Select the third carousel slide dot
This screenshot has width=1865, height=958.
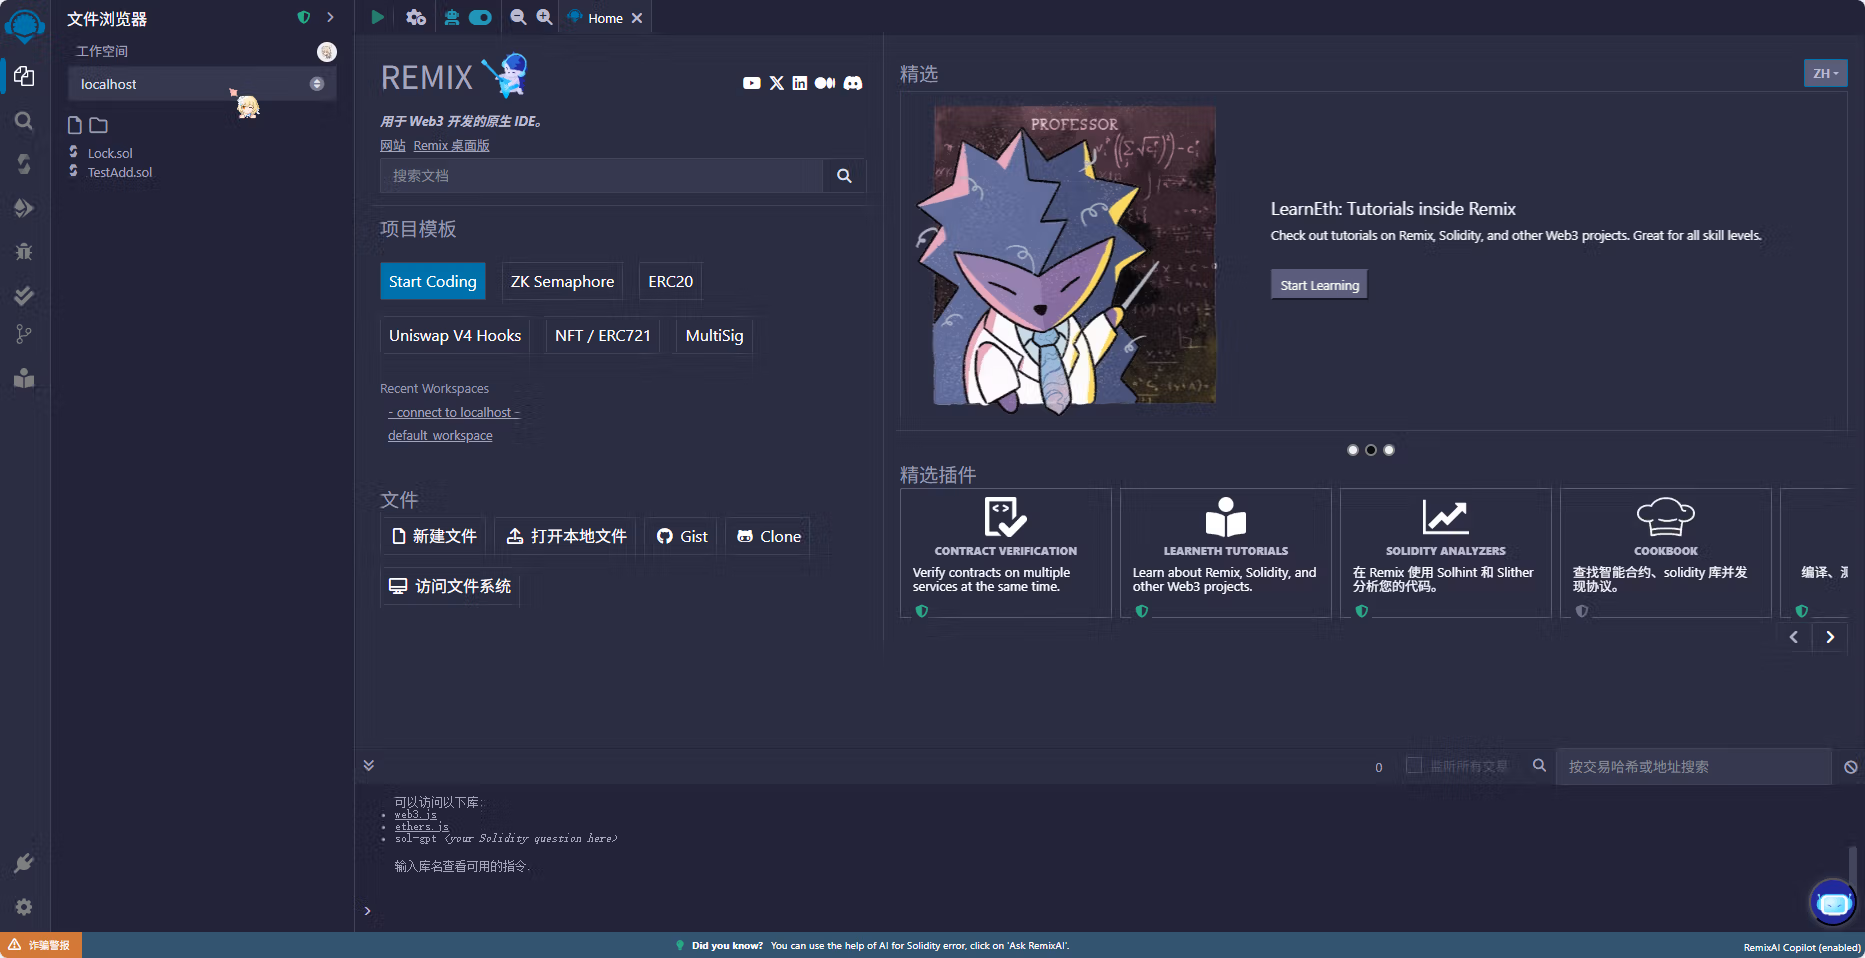point(1389,450)
